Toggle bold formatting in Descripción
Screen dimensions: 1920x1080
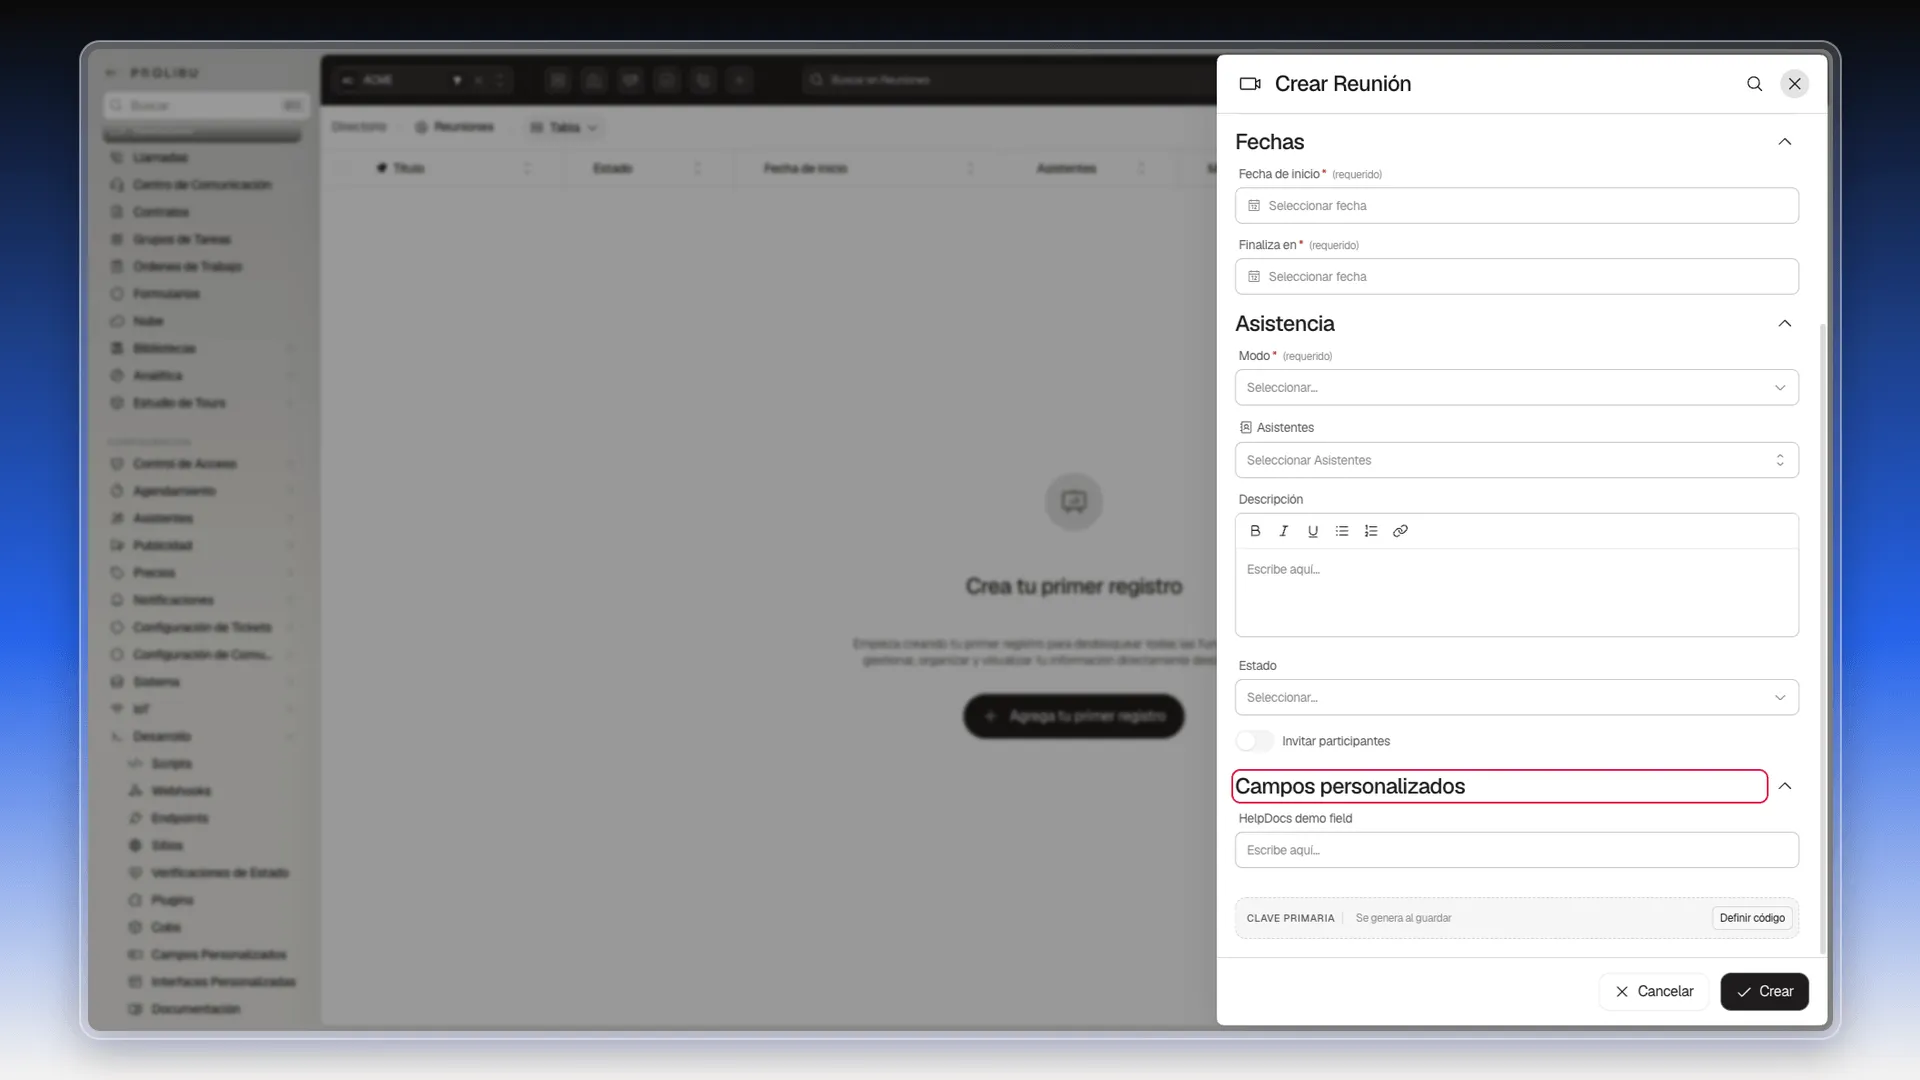[1255, 531]
